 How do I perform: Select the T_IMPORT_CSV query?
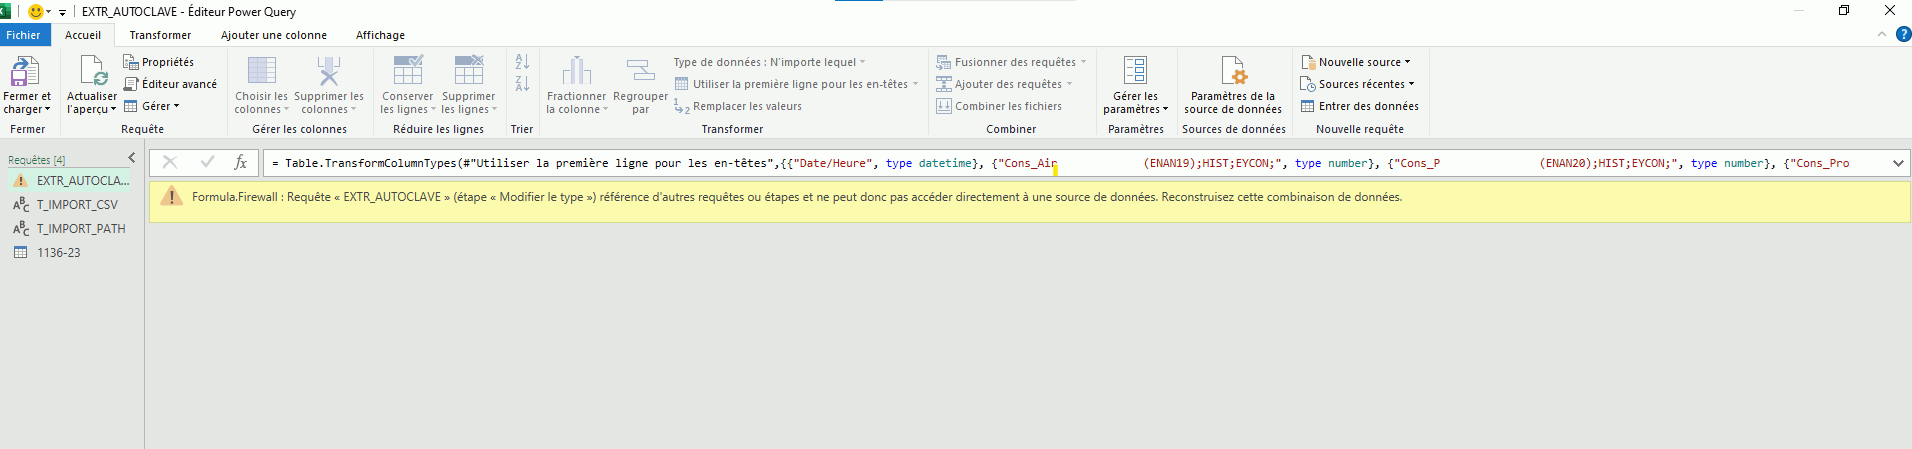[x=76, y=205]
